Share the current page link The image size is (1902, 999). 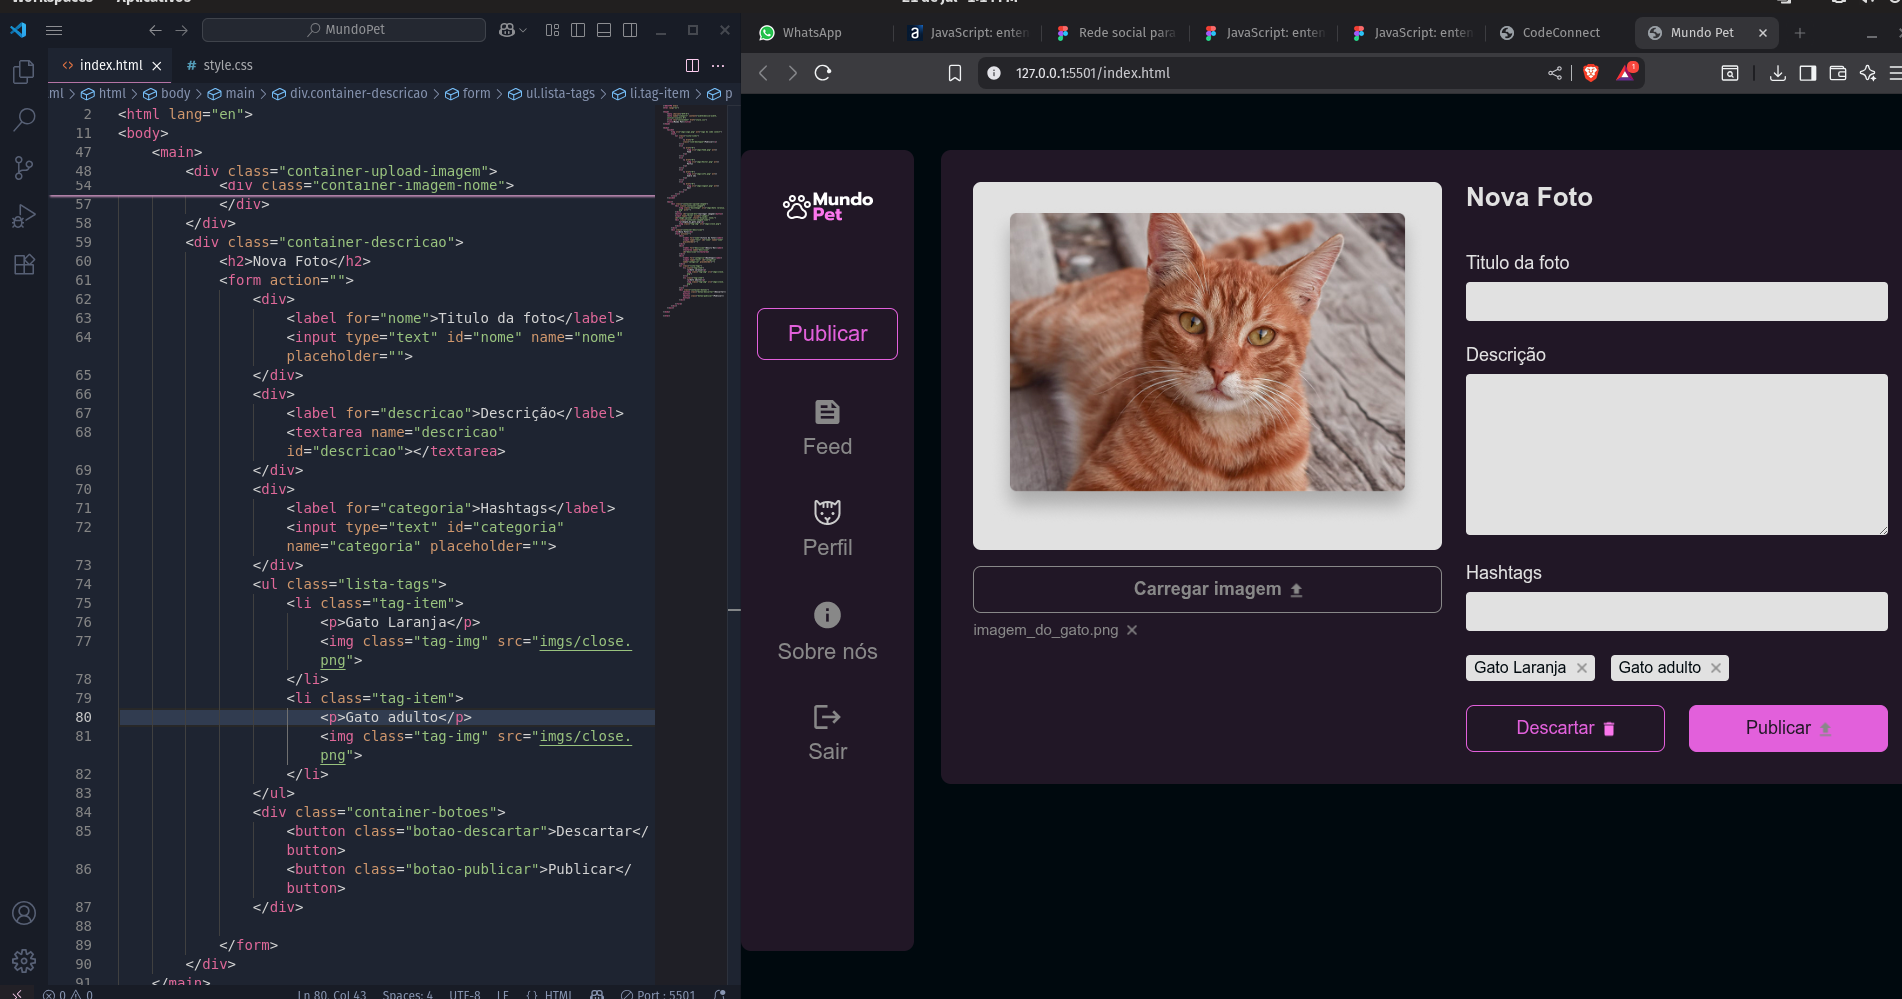pyautogui.click(x=1555, y=73)
